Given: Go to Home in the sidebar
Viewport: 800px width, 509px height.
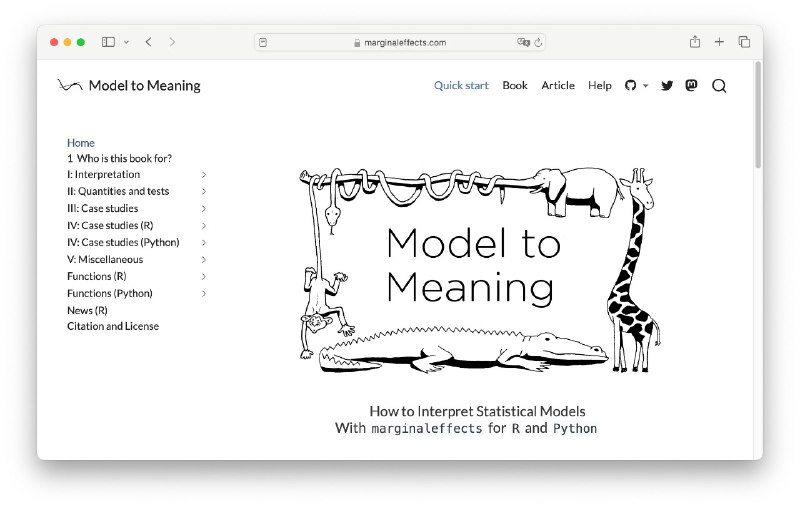Looking at the screenshot, I should pyautogui.click(x=81, y=143).
